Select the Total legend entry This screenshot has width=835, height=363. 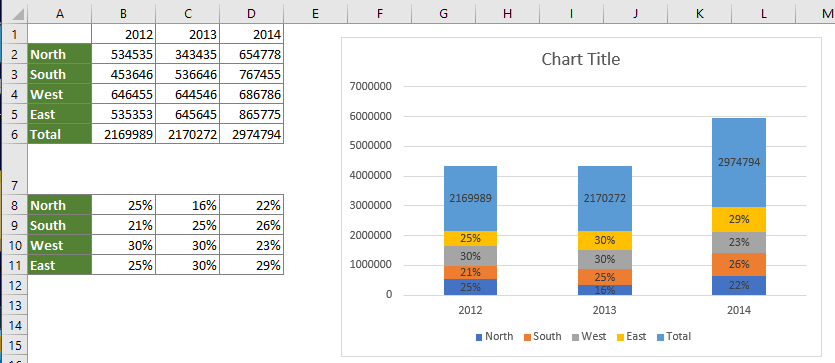click(x=675, y=336)
